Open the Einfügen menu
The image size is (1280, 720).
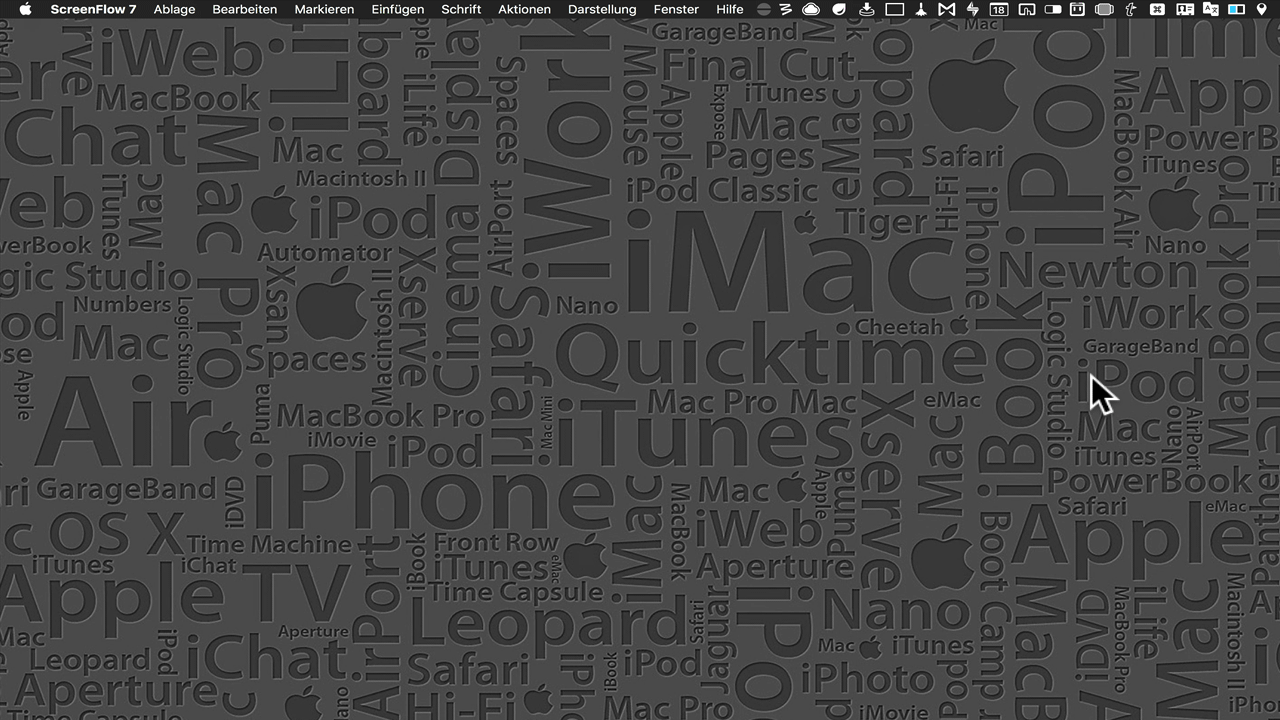[x=397, y=9]
